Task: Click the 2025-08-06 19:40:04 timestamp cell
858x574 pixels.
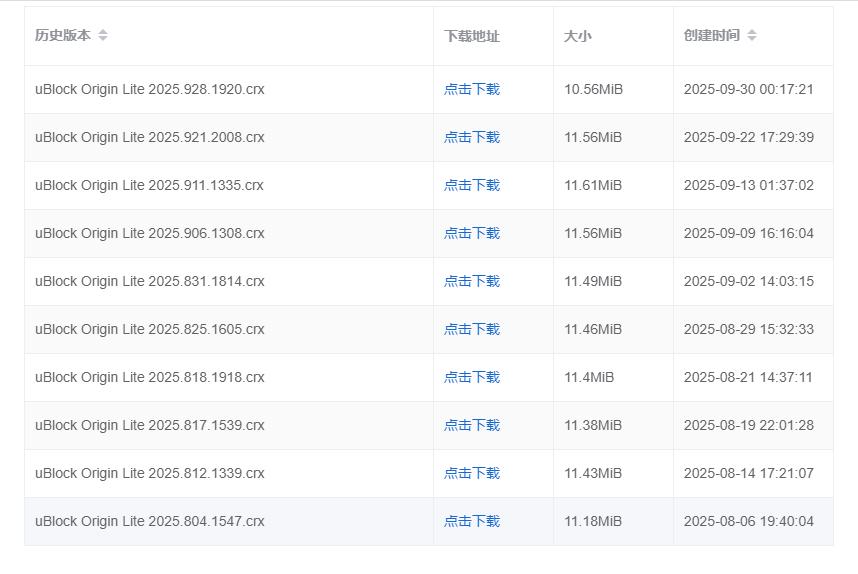Action: (748, 521)
